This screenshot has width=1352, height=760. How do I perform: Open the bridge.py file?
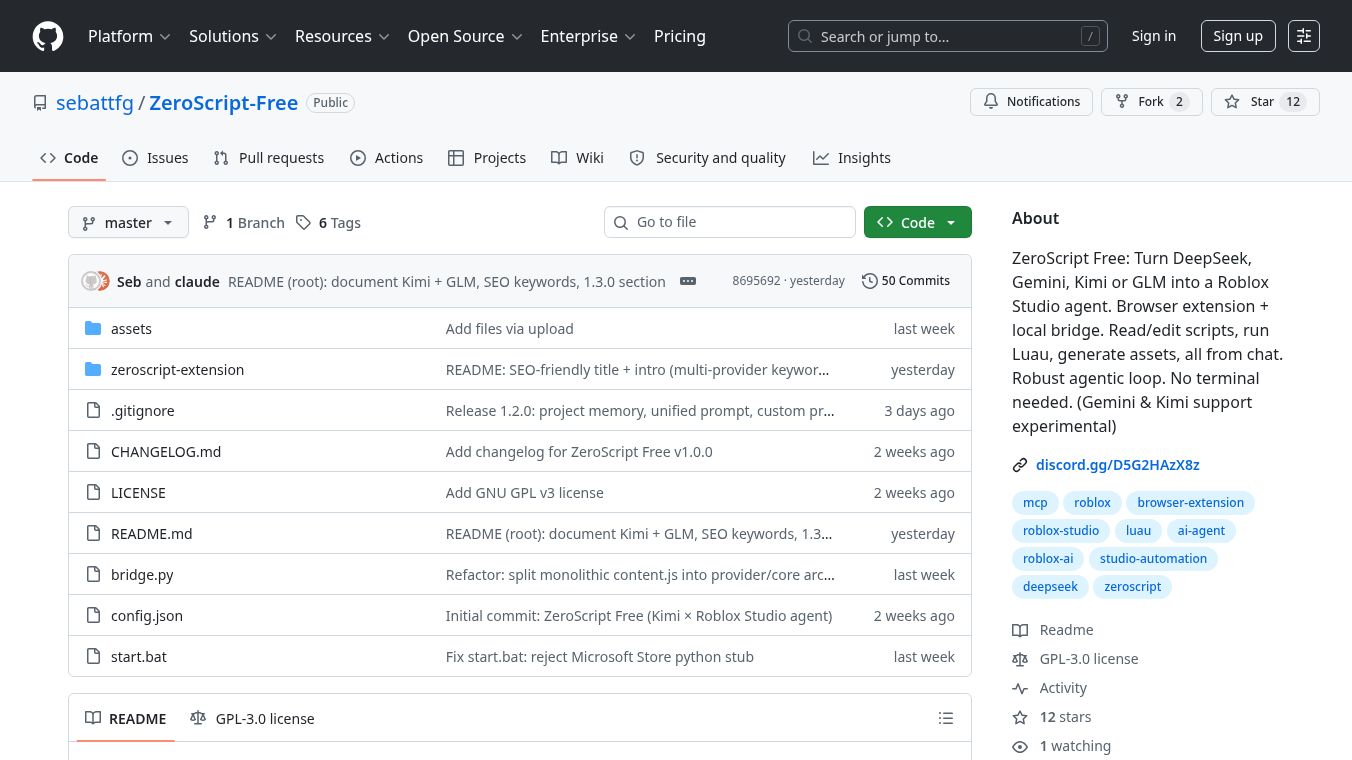click(x=142, y=575)
